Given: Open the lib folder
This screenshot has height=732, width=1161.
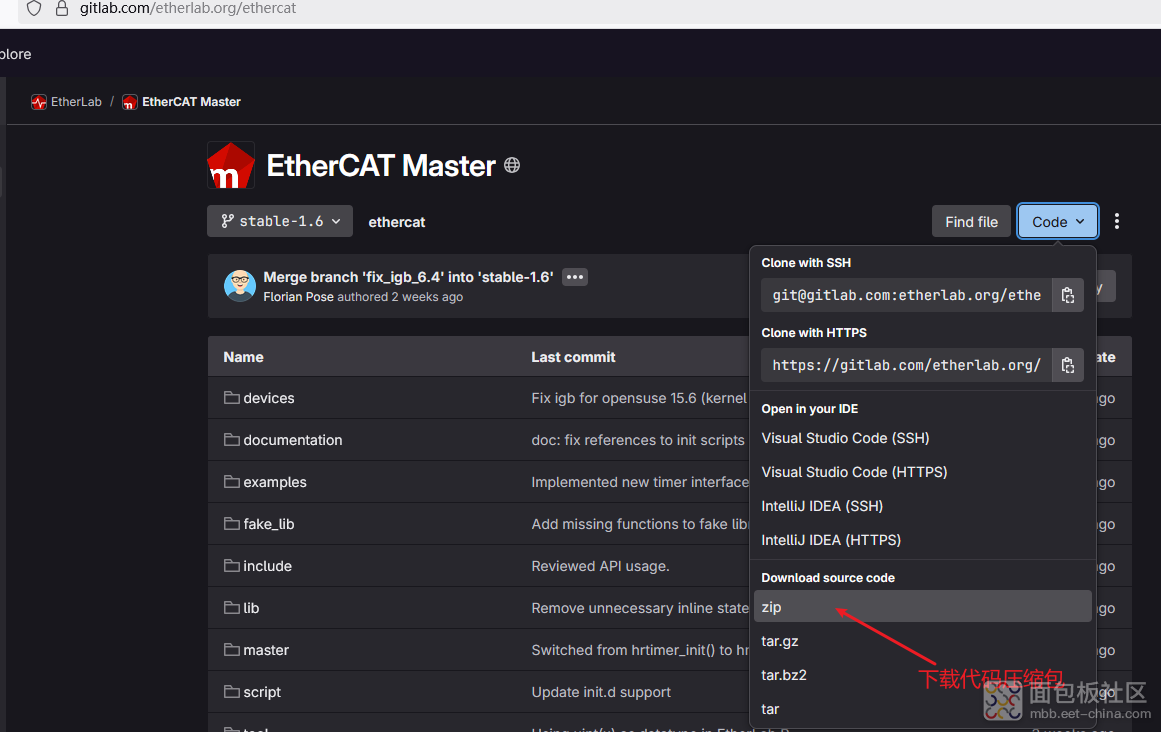Looking at the screenshot, I should click(x=251, y=608).
